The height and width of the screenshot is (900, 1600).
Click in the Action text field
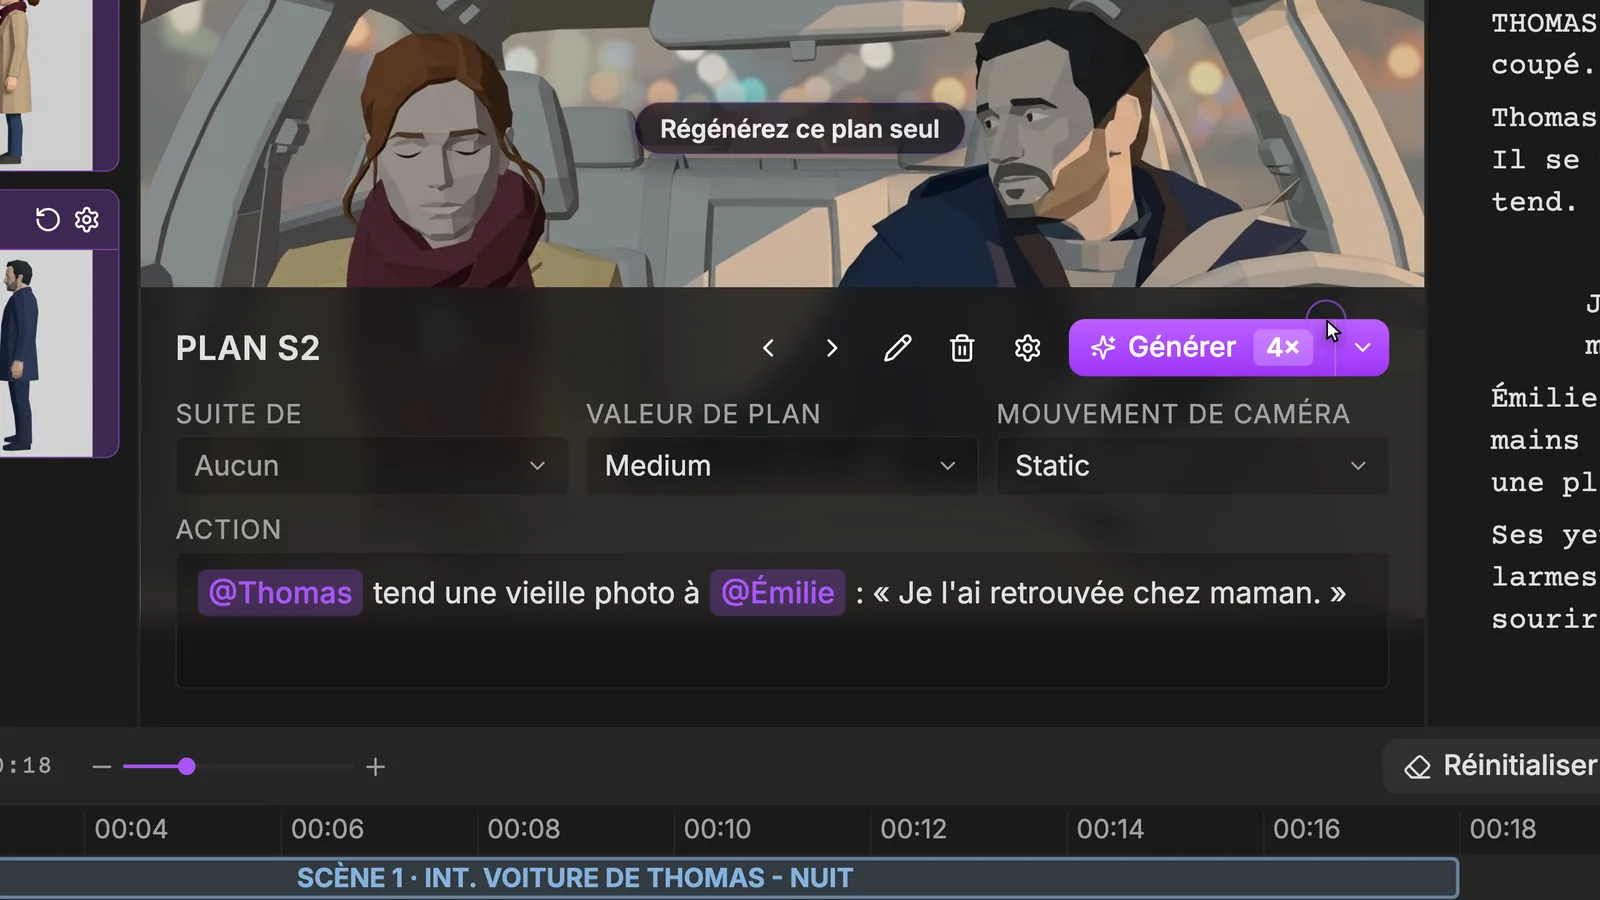782,620
